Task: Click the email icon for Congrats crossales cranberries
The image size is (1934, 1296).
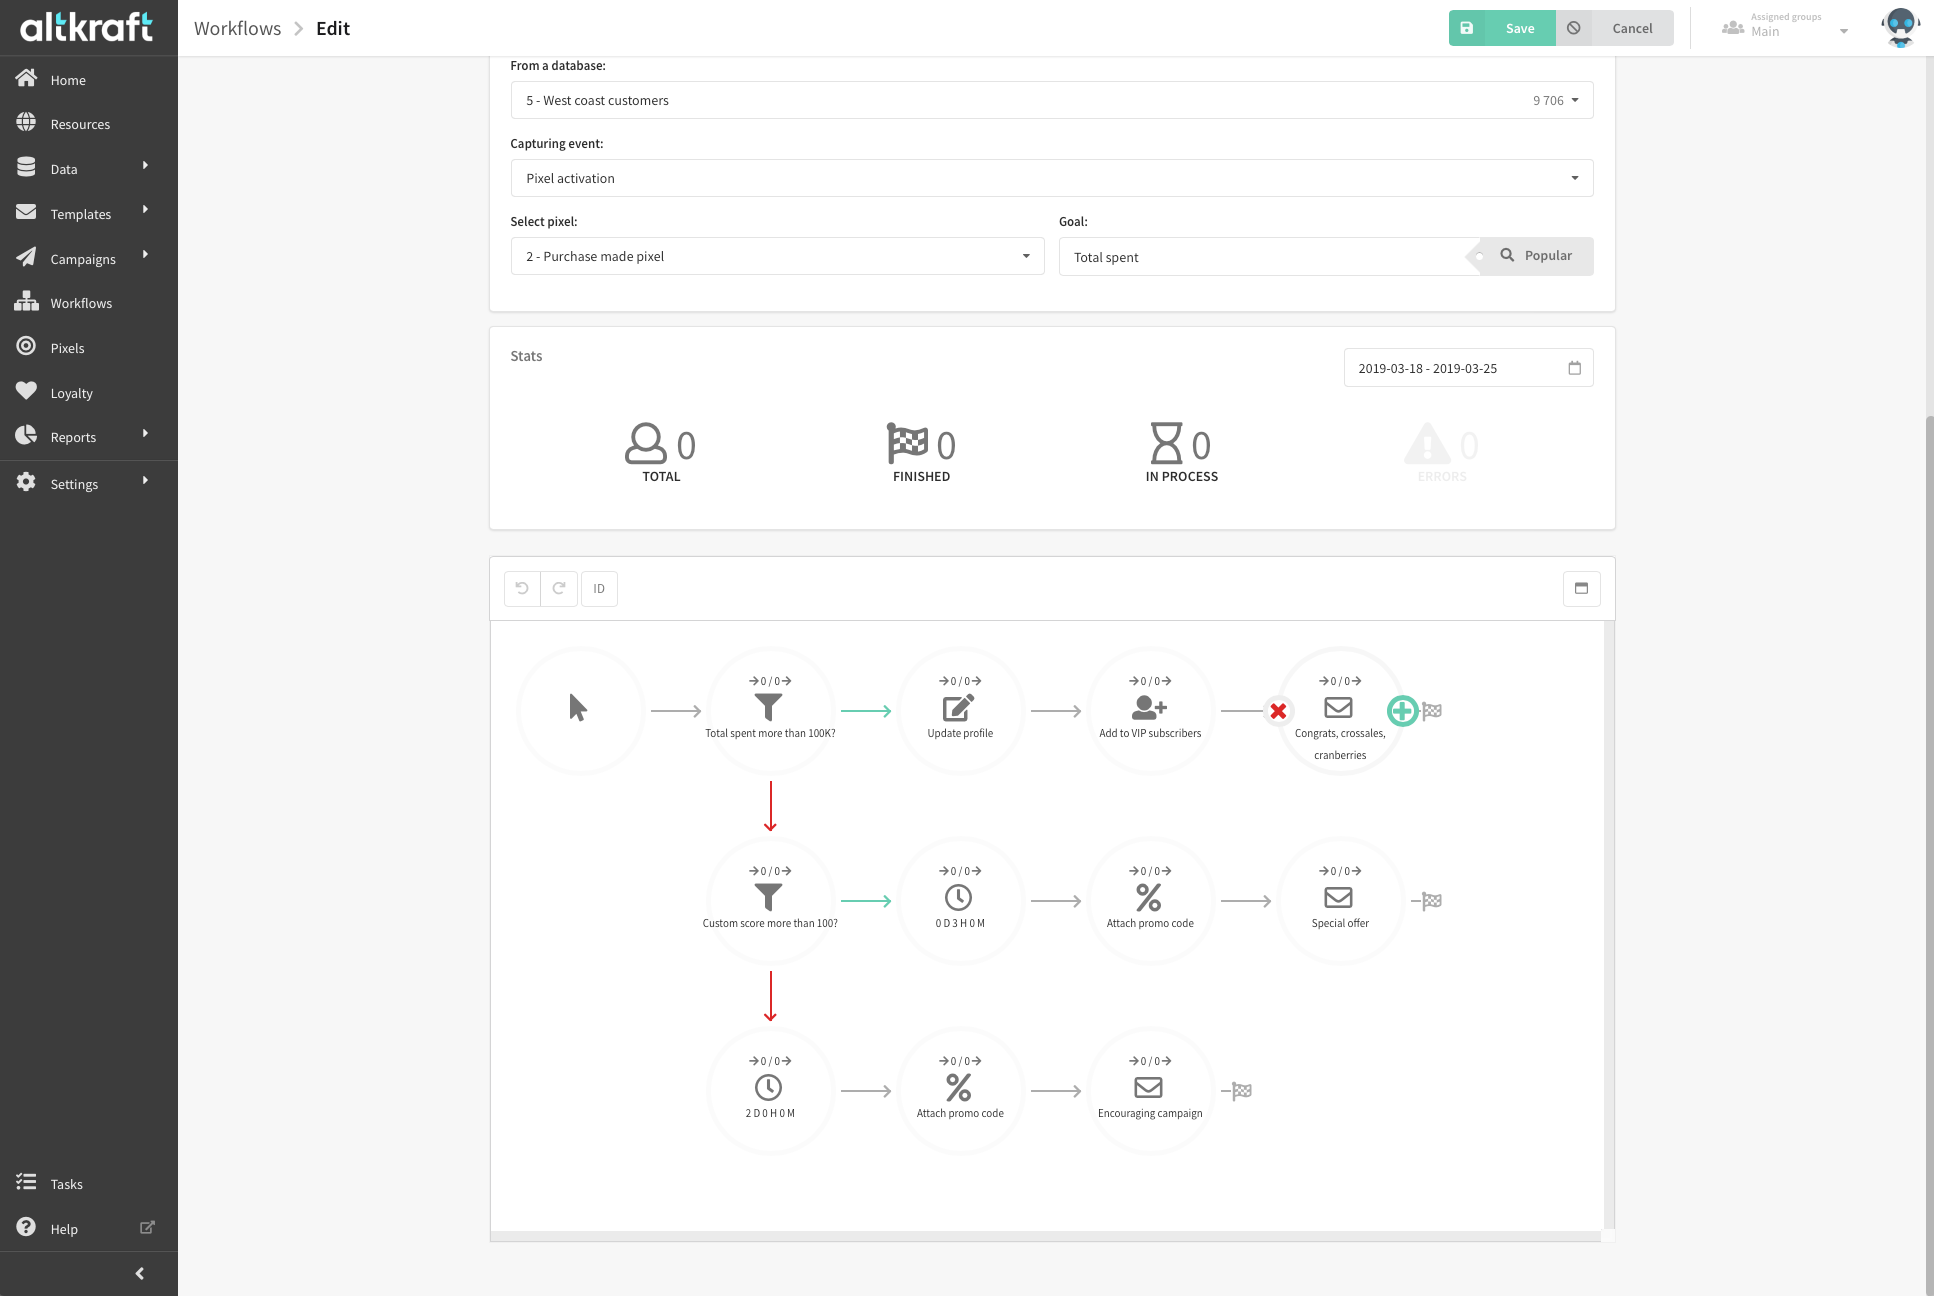Action: [1338, 709]
